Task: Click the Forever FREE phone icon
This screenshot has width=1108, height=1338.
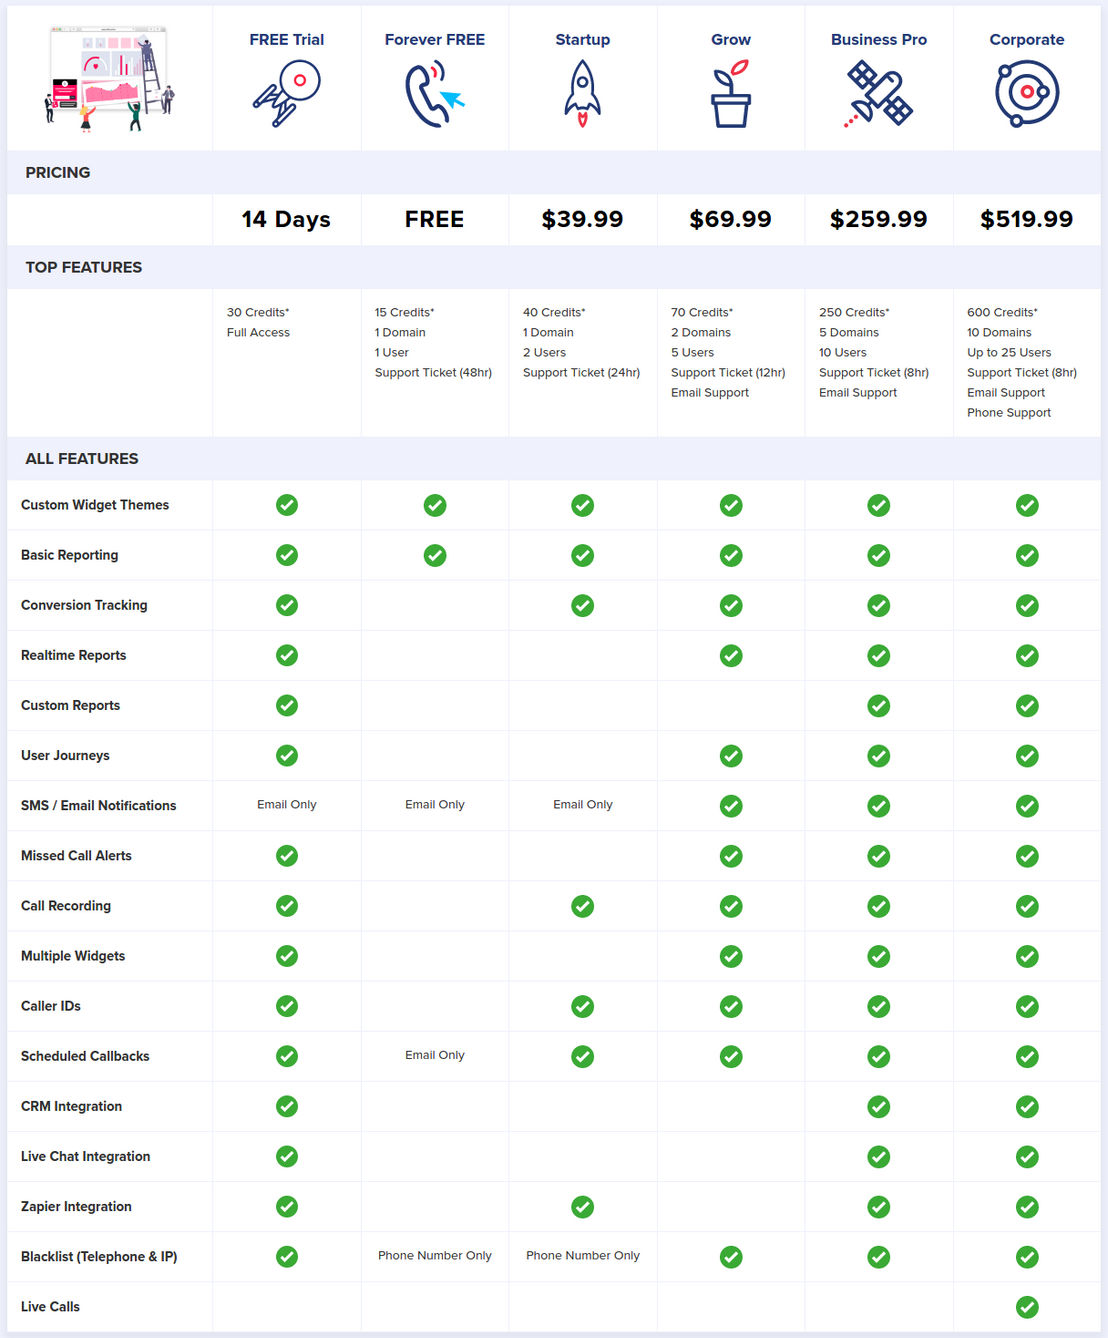Action: click(x=435, y=93)
